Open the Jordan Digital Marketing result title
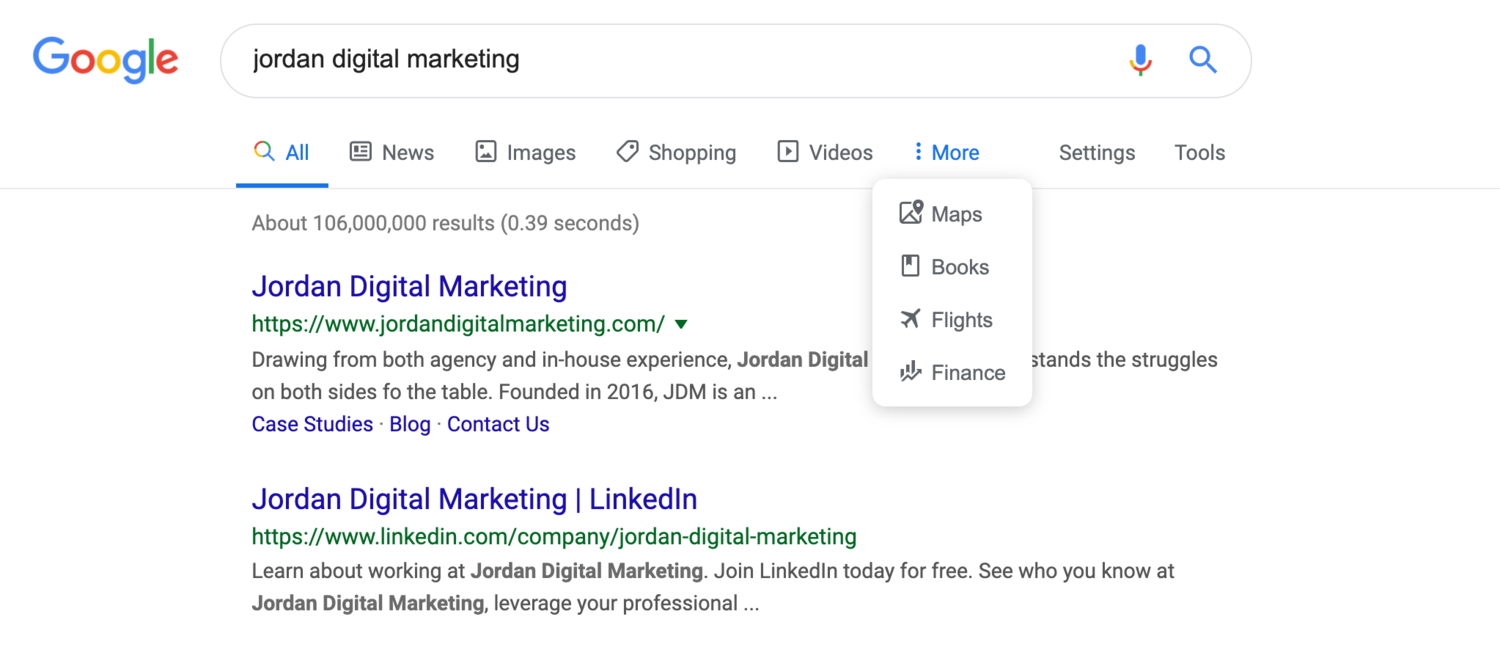 [409, 287]
